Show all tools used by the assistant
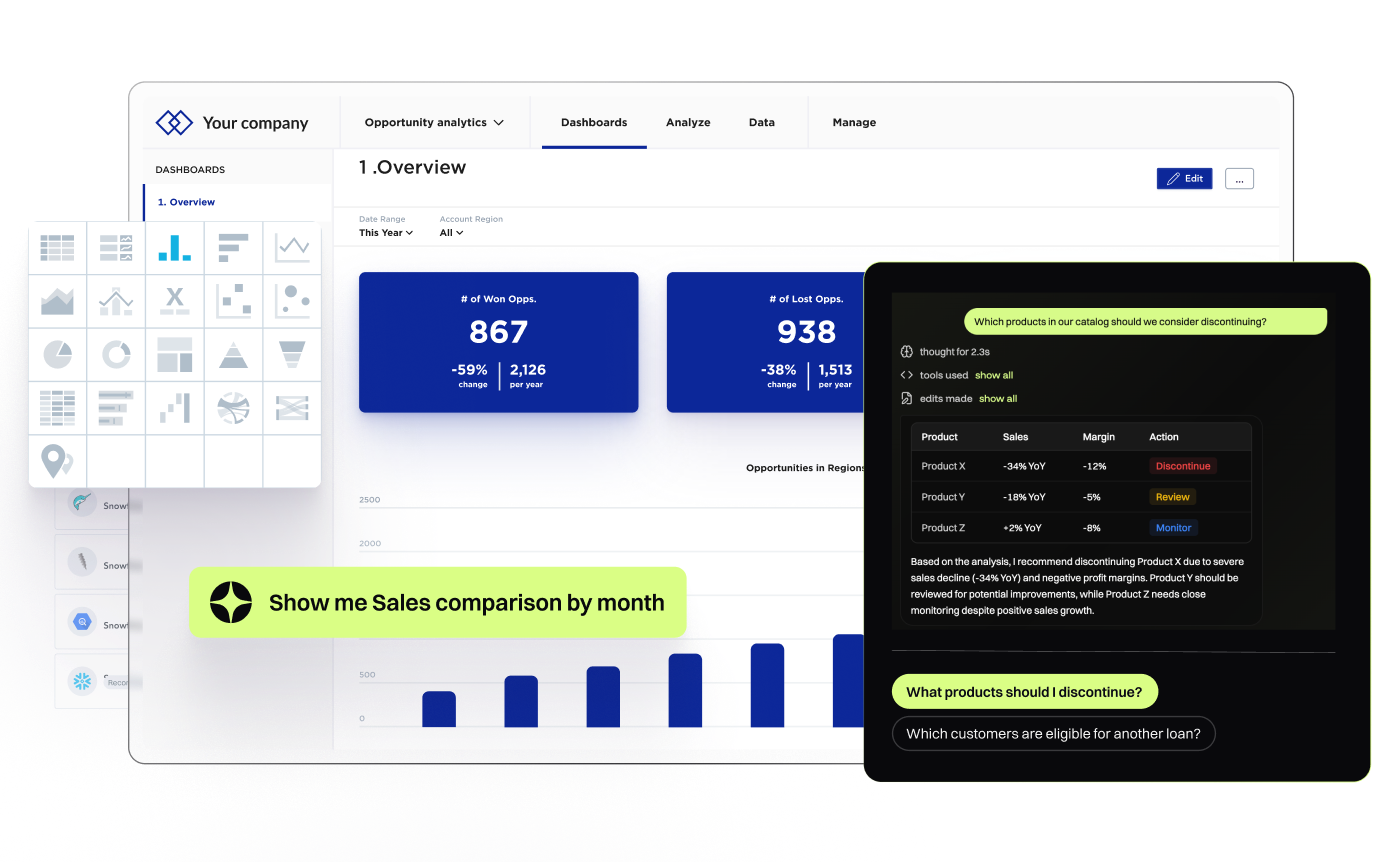Viewport: 1400px width, 862px height. point(993,375)
